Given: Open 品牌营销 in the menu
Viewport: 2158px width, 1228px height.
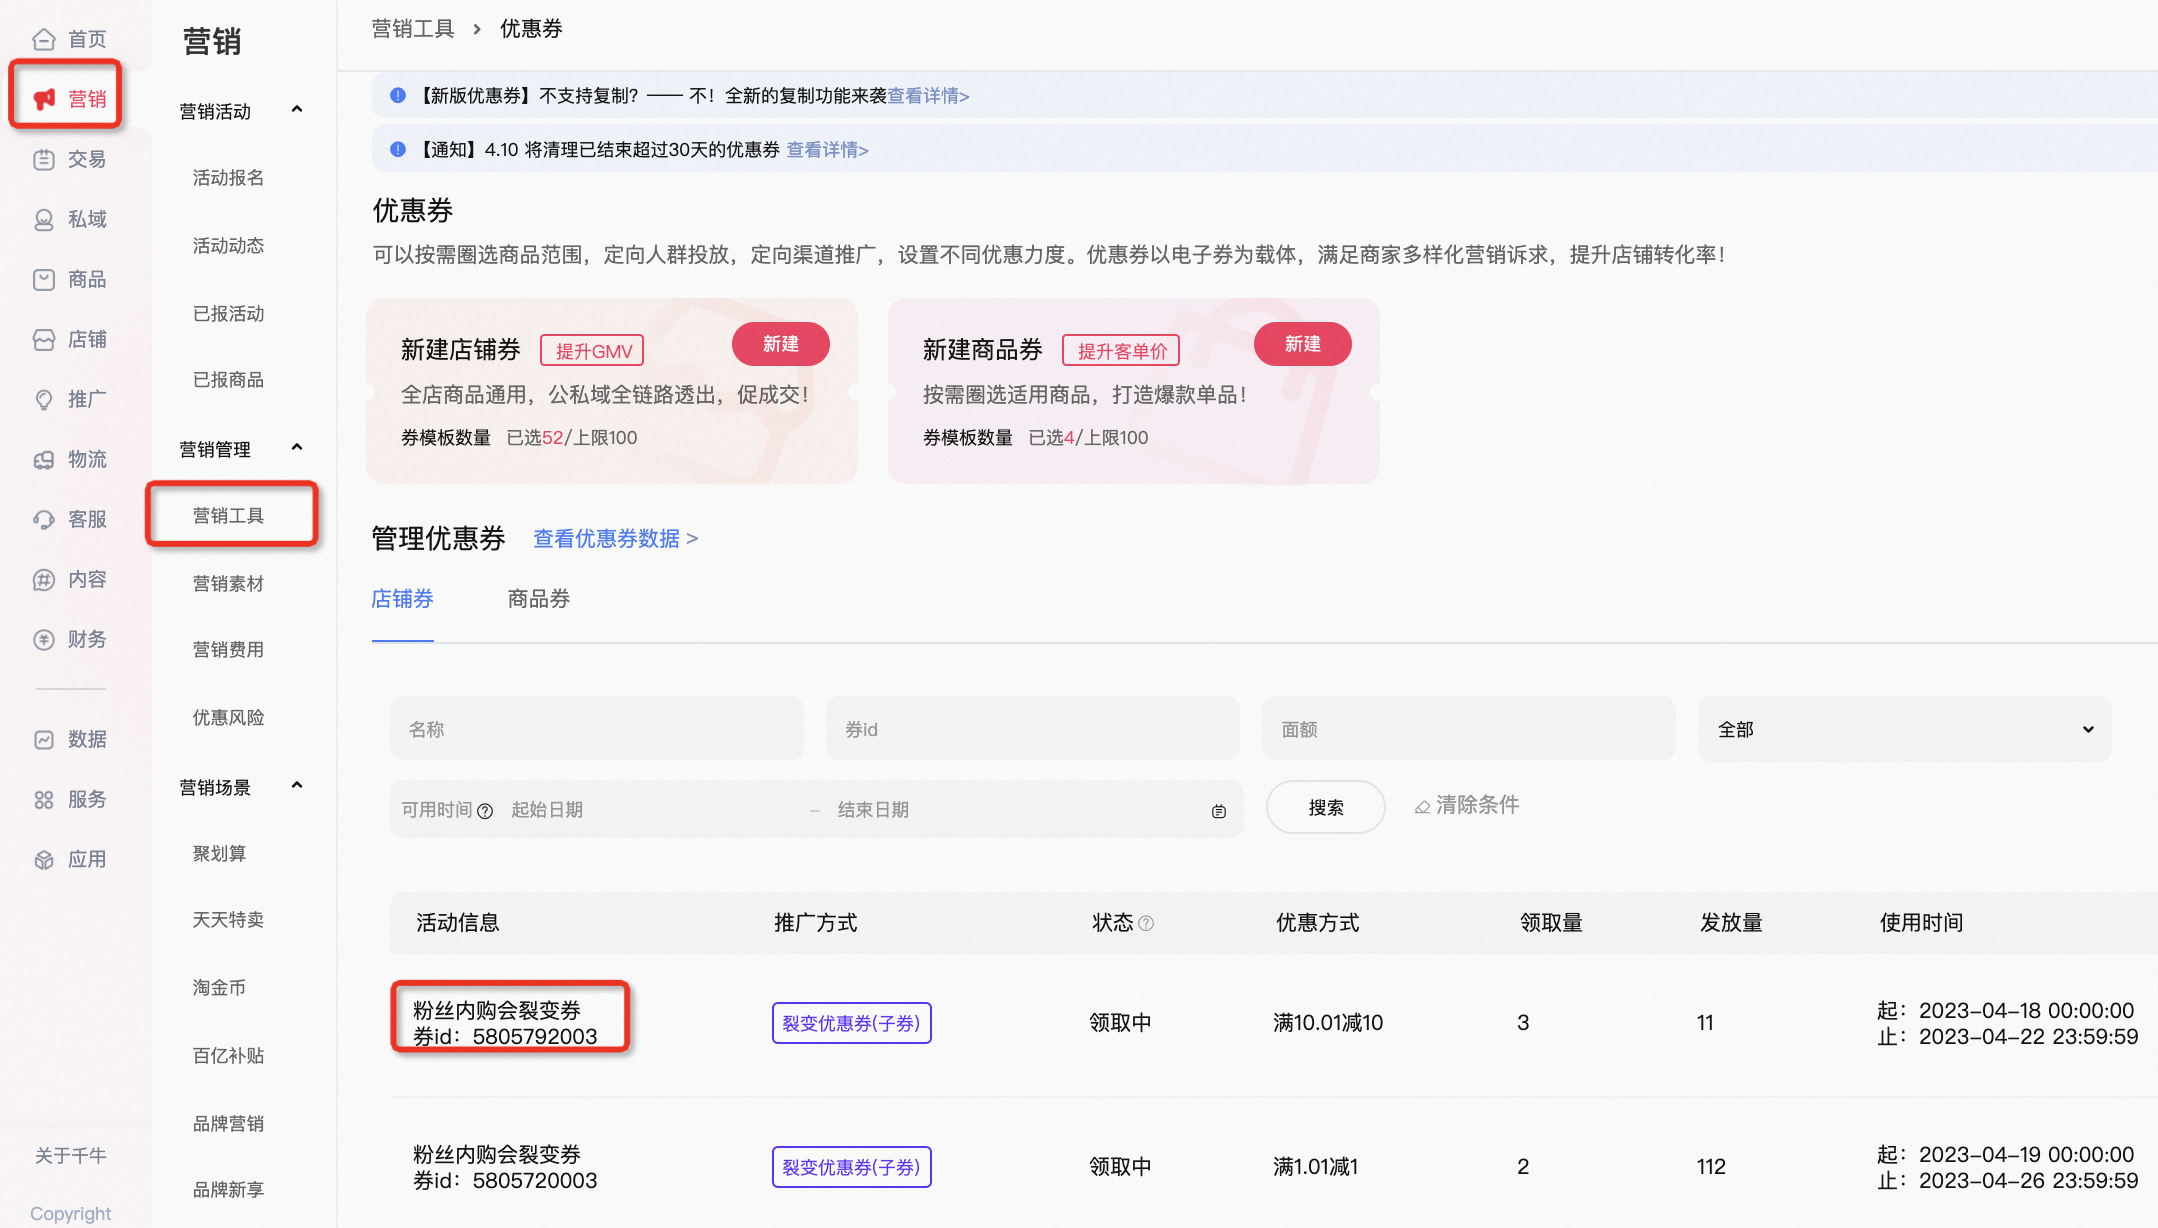Looking at the screenshot, I should [228, 1124].
